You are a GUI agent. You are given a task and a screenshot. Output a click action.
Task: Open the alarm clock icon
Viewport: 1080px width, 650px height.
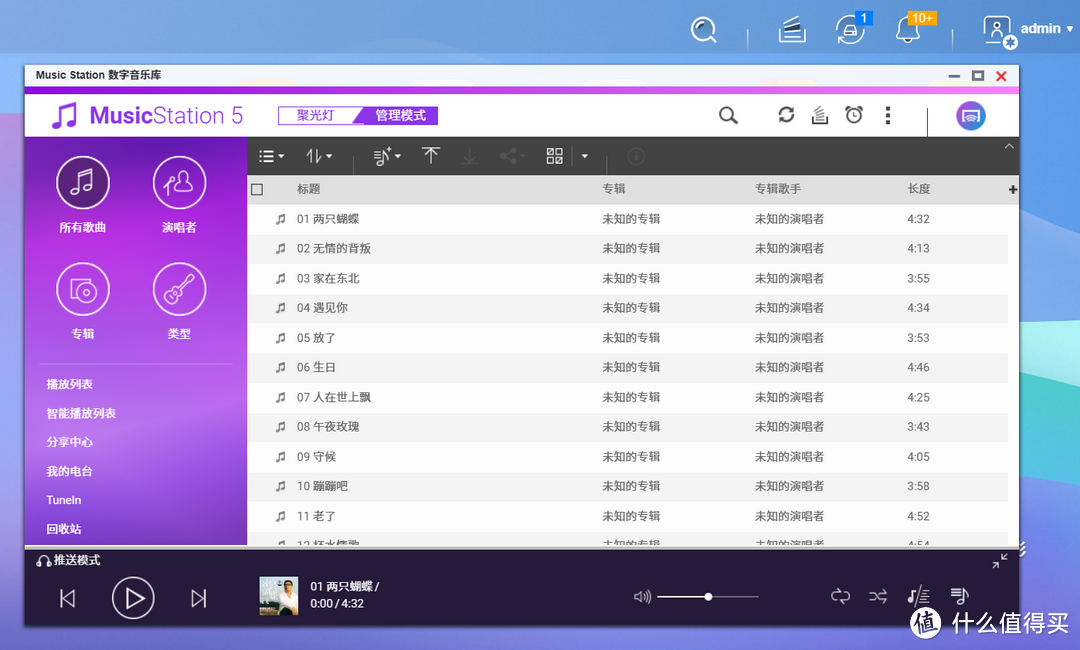point(854,116)
